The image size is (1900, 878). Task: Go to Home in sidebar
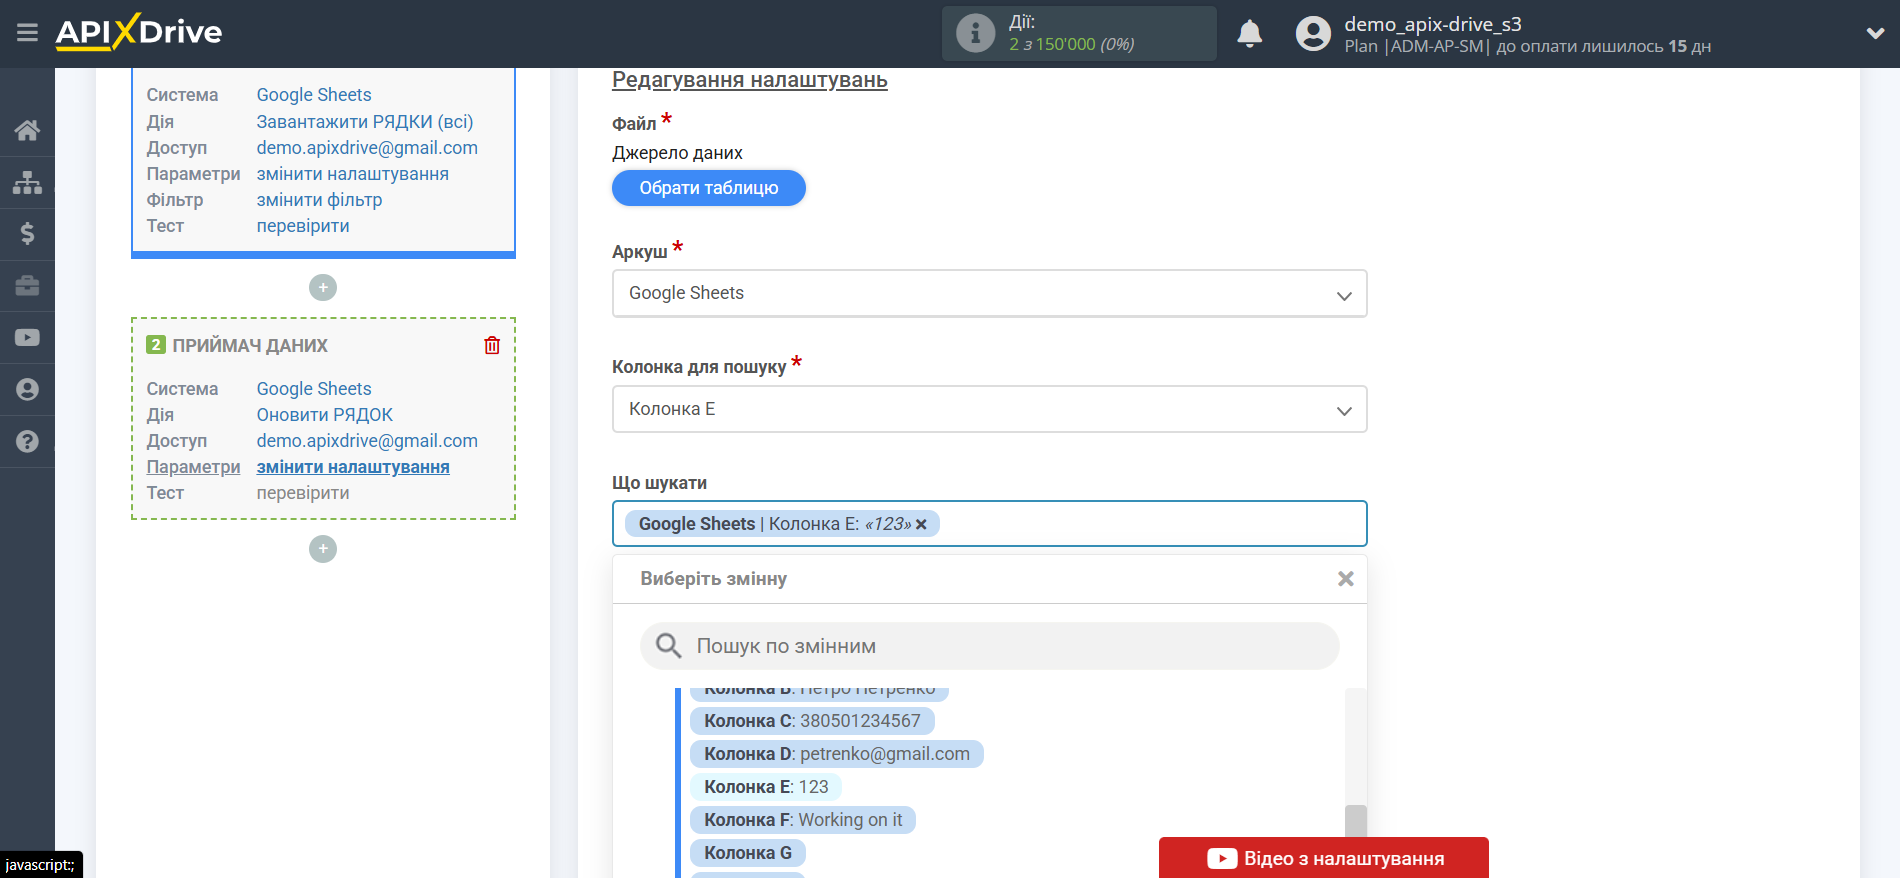(27, 130)
